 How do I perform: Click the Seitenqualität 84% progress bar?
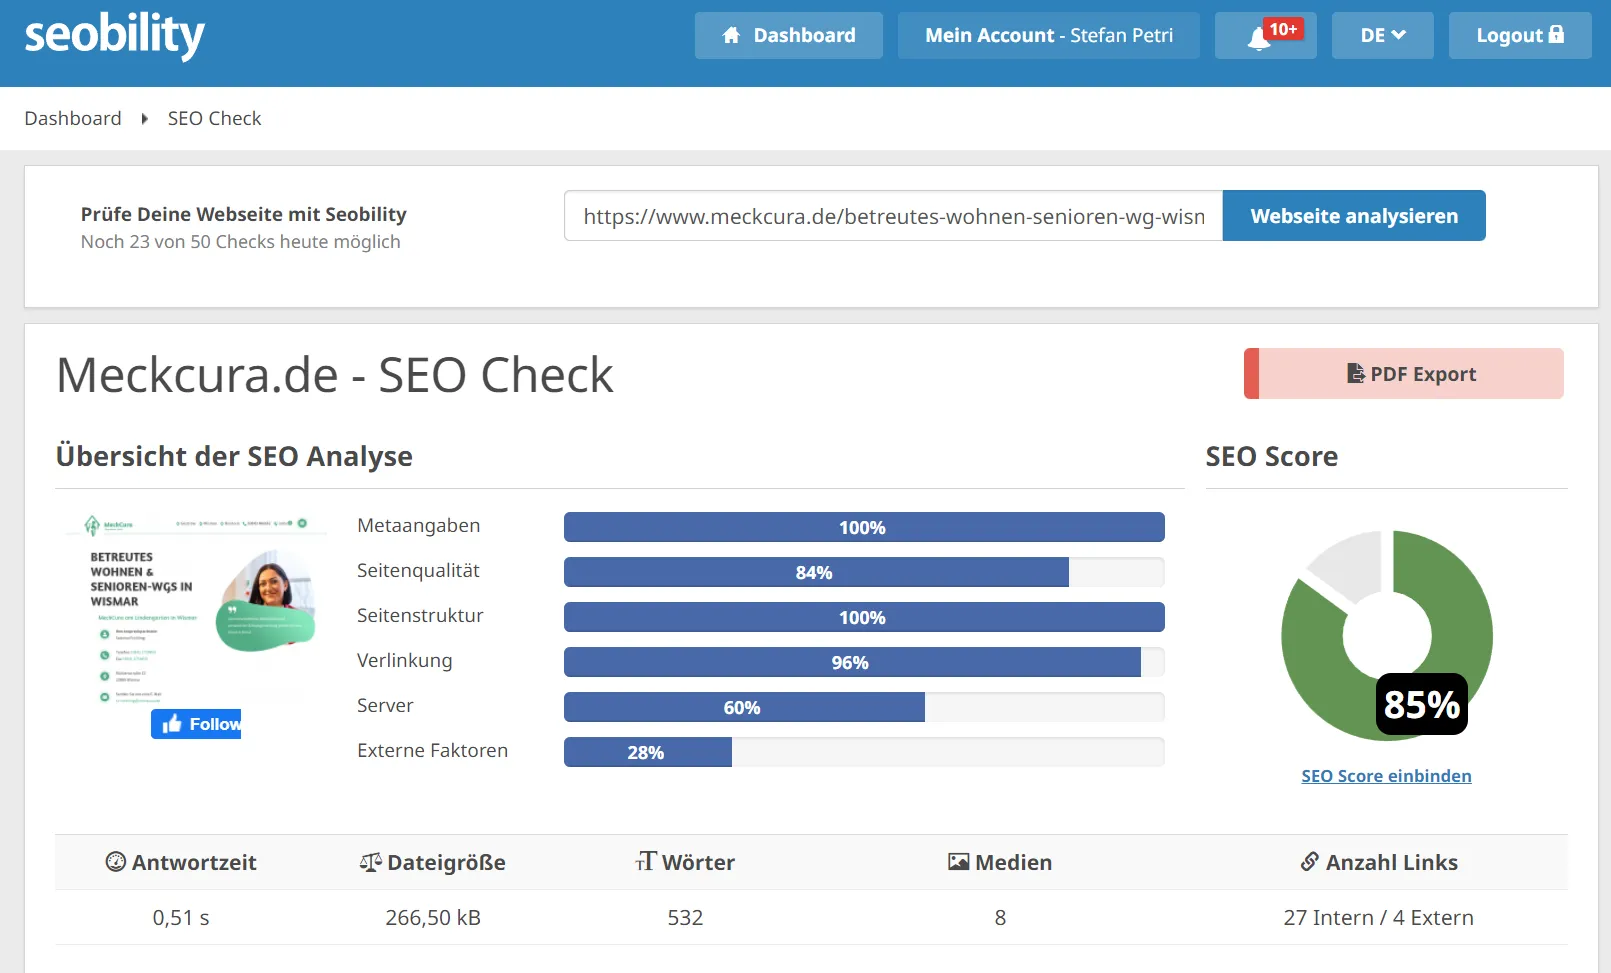pyautogui.click(x=864, y=572)
